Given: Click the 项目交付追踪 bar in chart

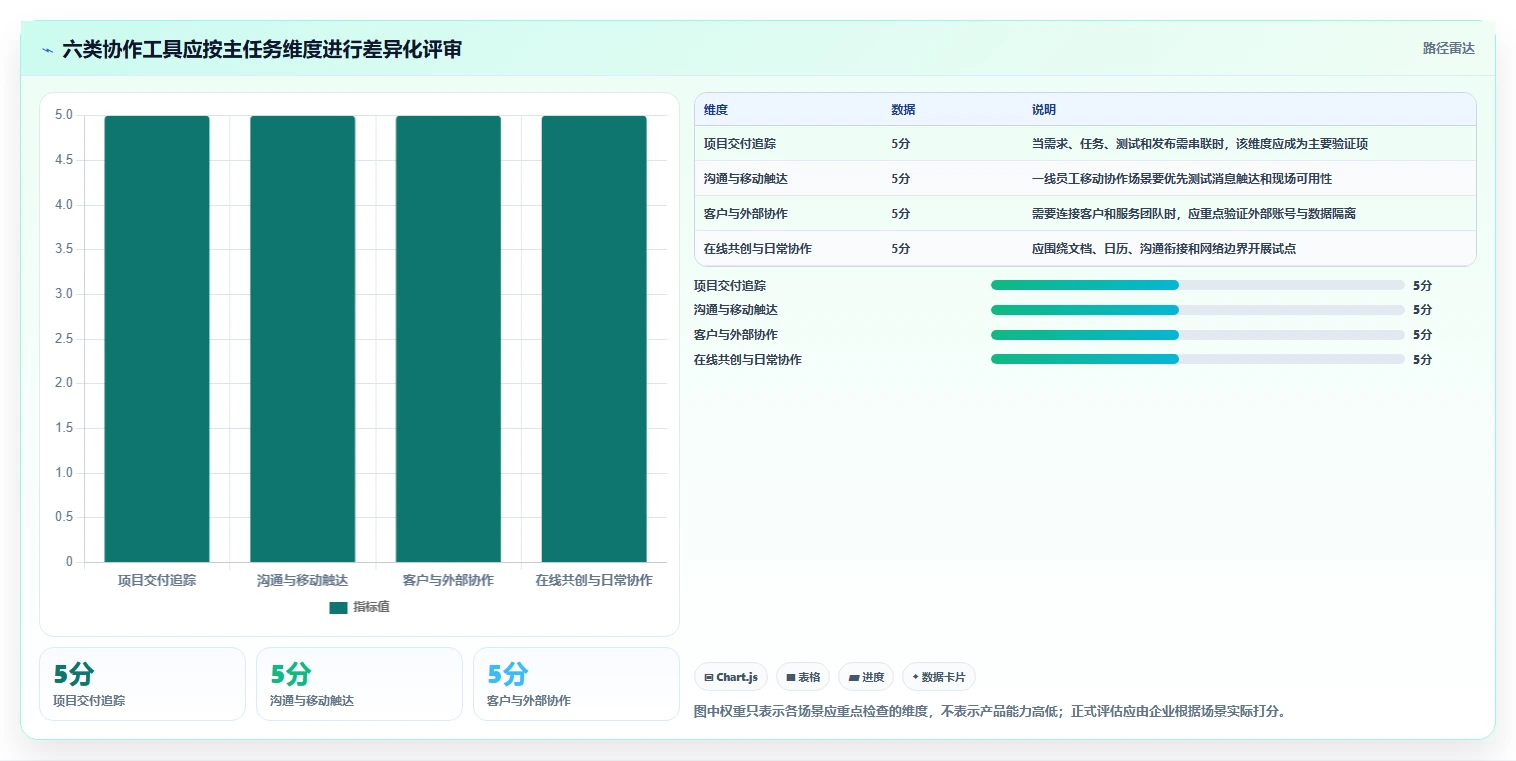Looking at the screenshot, I should coord(157,339).
